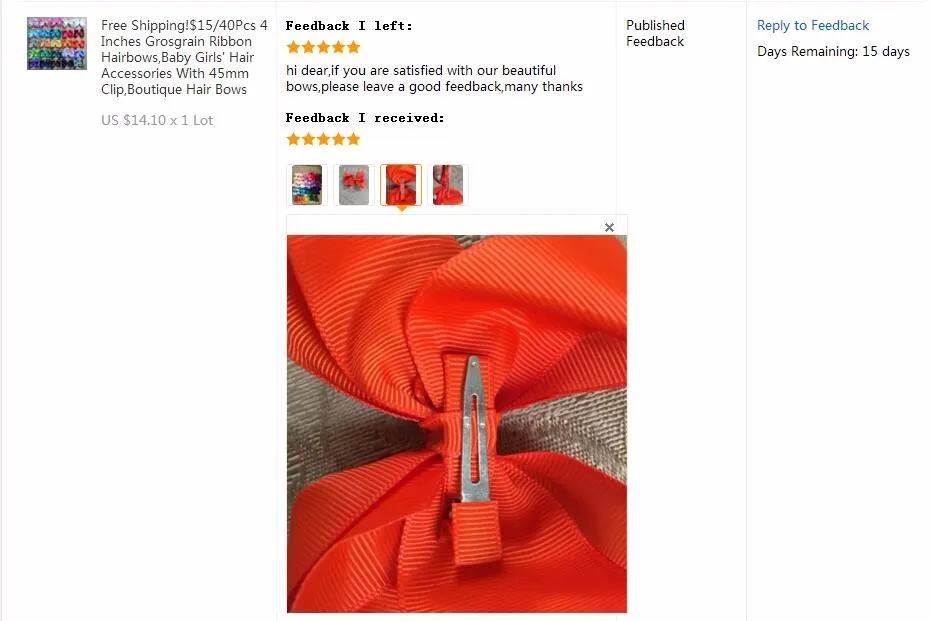This screenshot has width=932, height=621.
Task: Click the first star under Feedback I left
Action: tap(293, 47)
